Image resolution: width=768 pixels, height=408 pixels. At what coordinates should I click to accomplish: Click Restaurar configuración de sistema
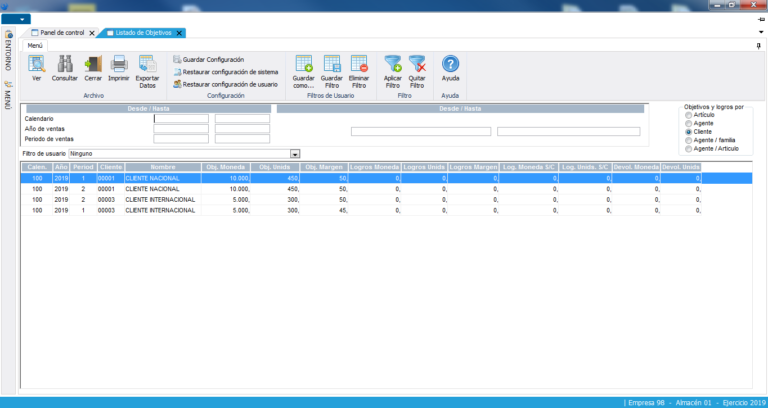229,72
